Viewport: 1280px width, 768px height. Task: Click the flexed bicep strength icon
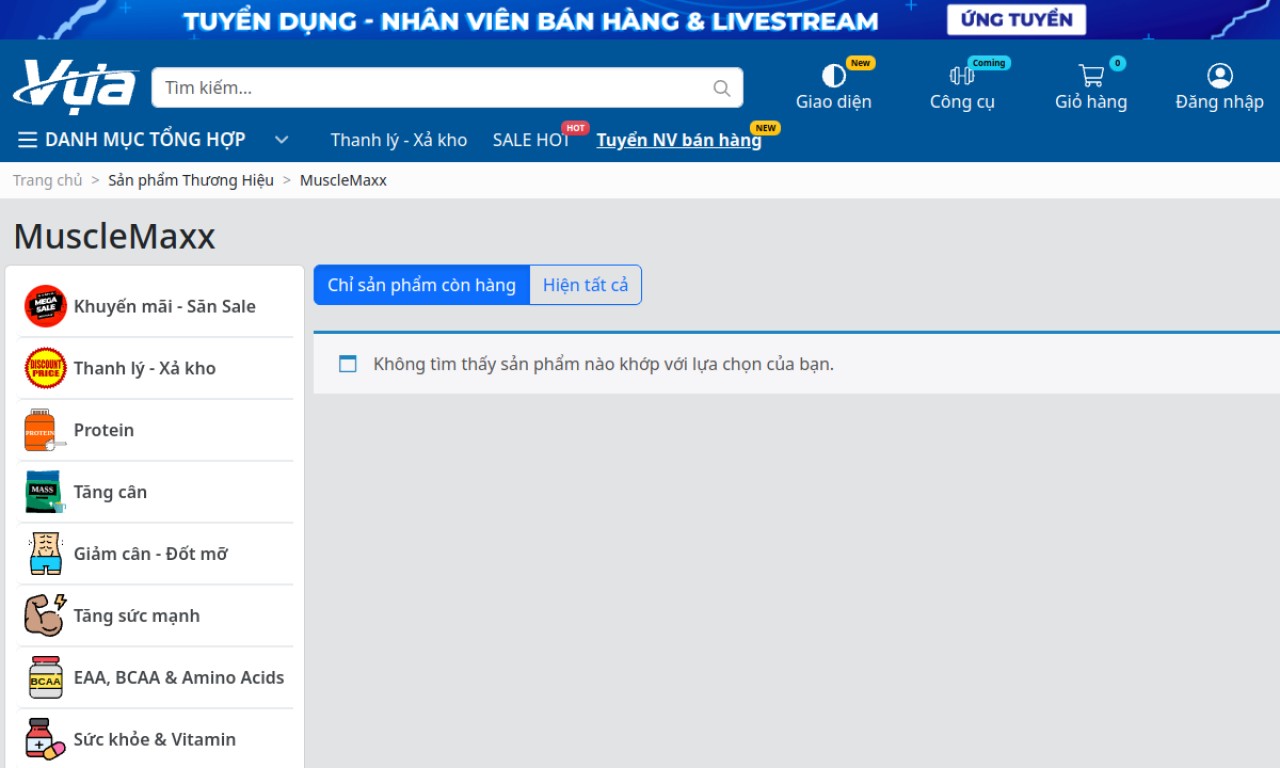(45, 616)
